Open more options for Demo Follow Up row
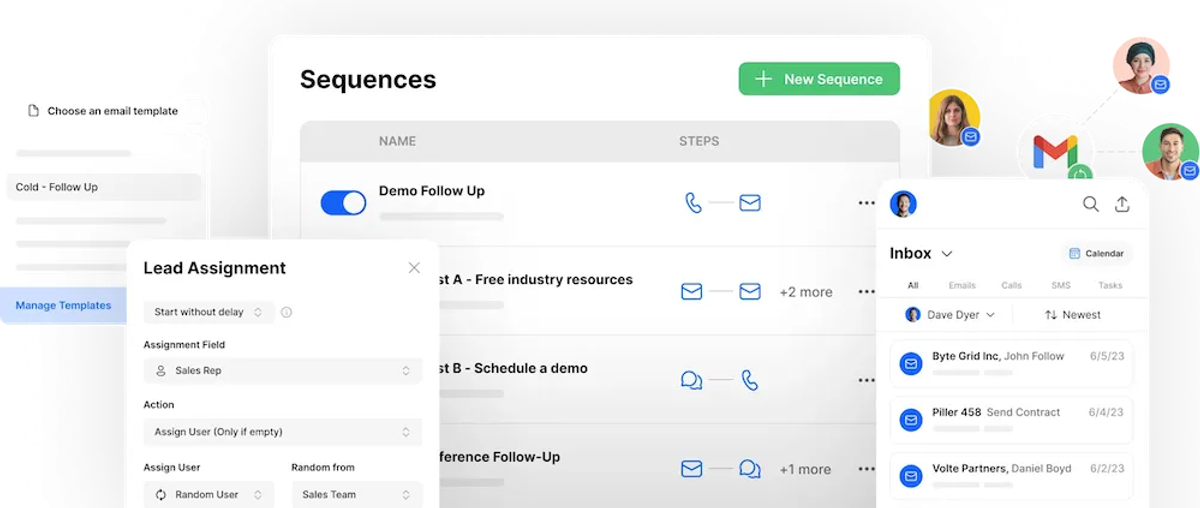Viewport: 1200px width, 508px height. click(866, 203)
